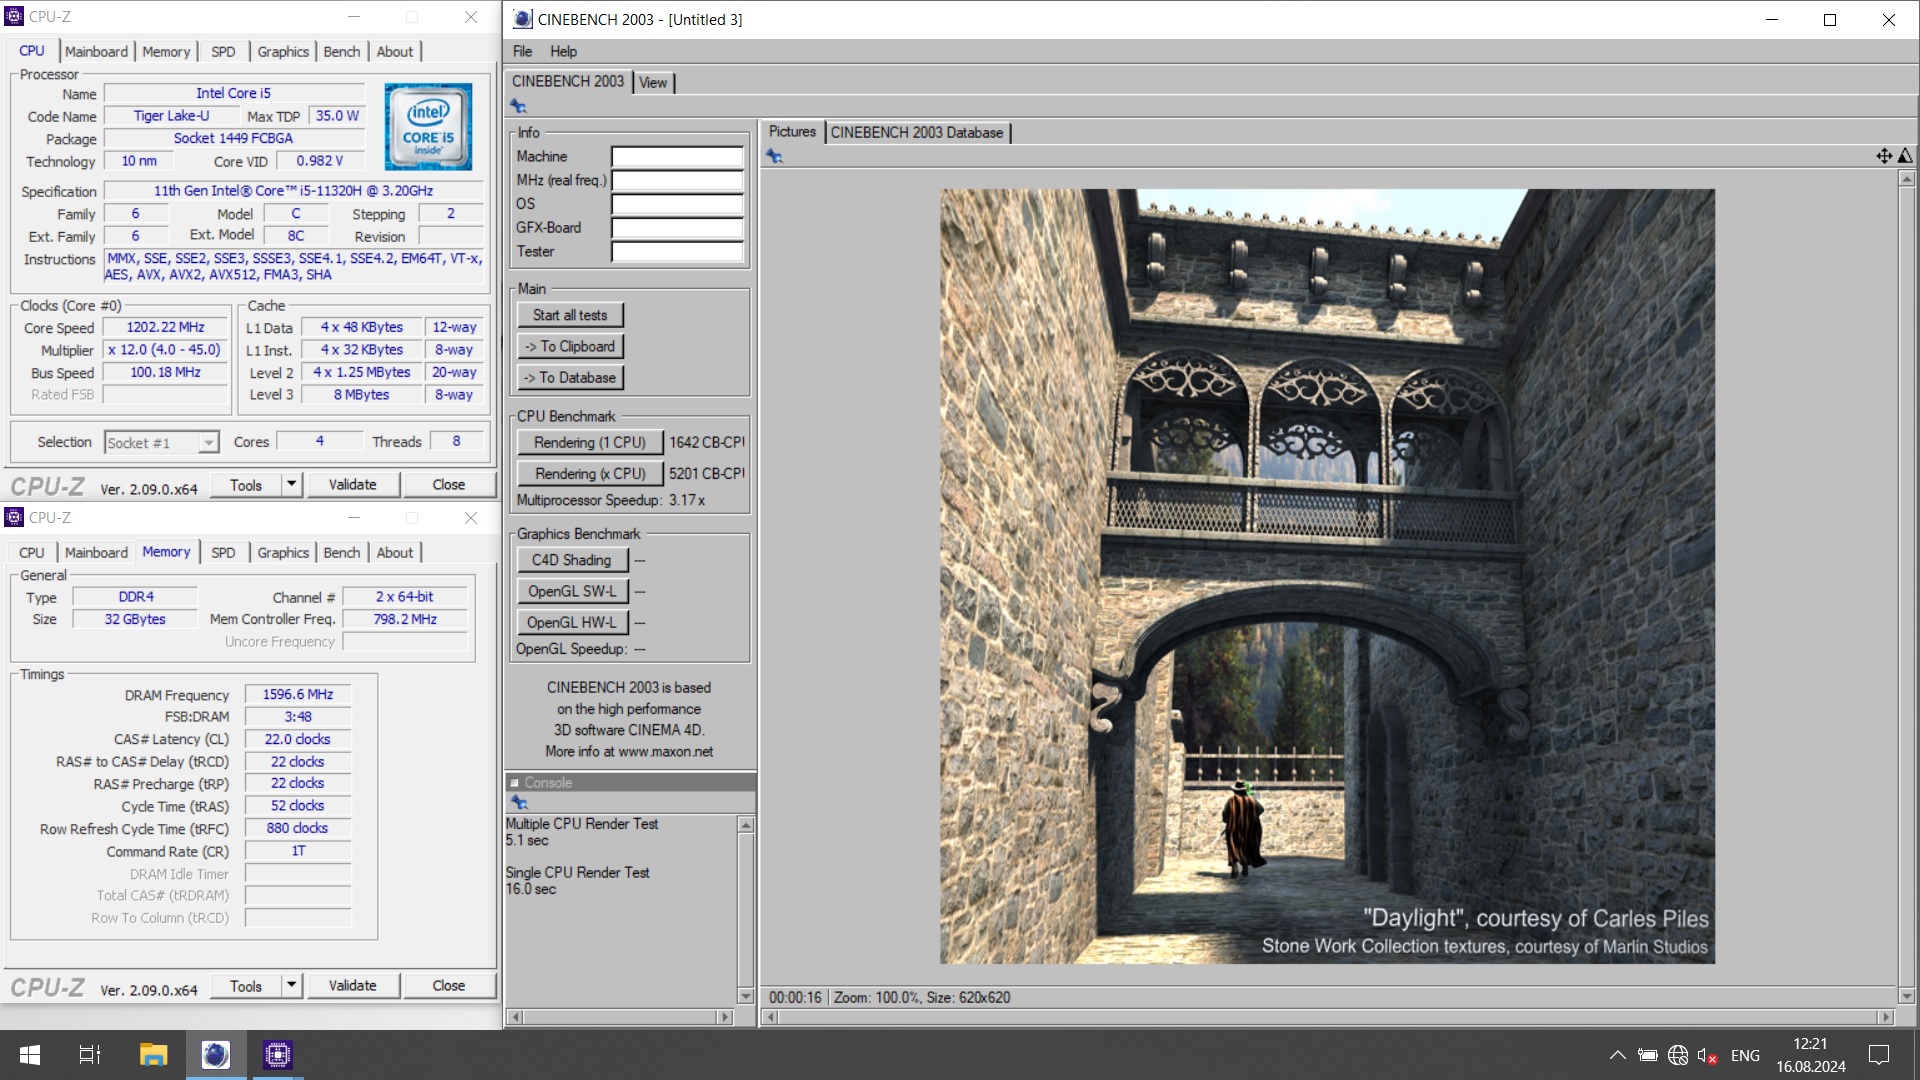Switch to CINEBENCH taskbar icon
This screenshot has height=1080, width=1920.
click(x=215, y=1055)
